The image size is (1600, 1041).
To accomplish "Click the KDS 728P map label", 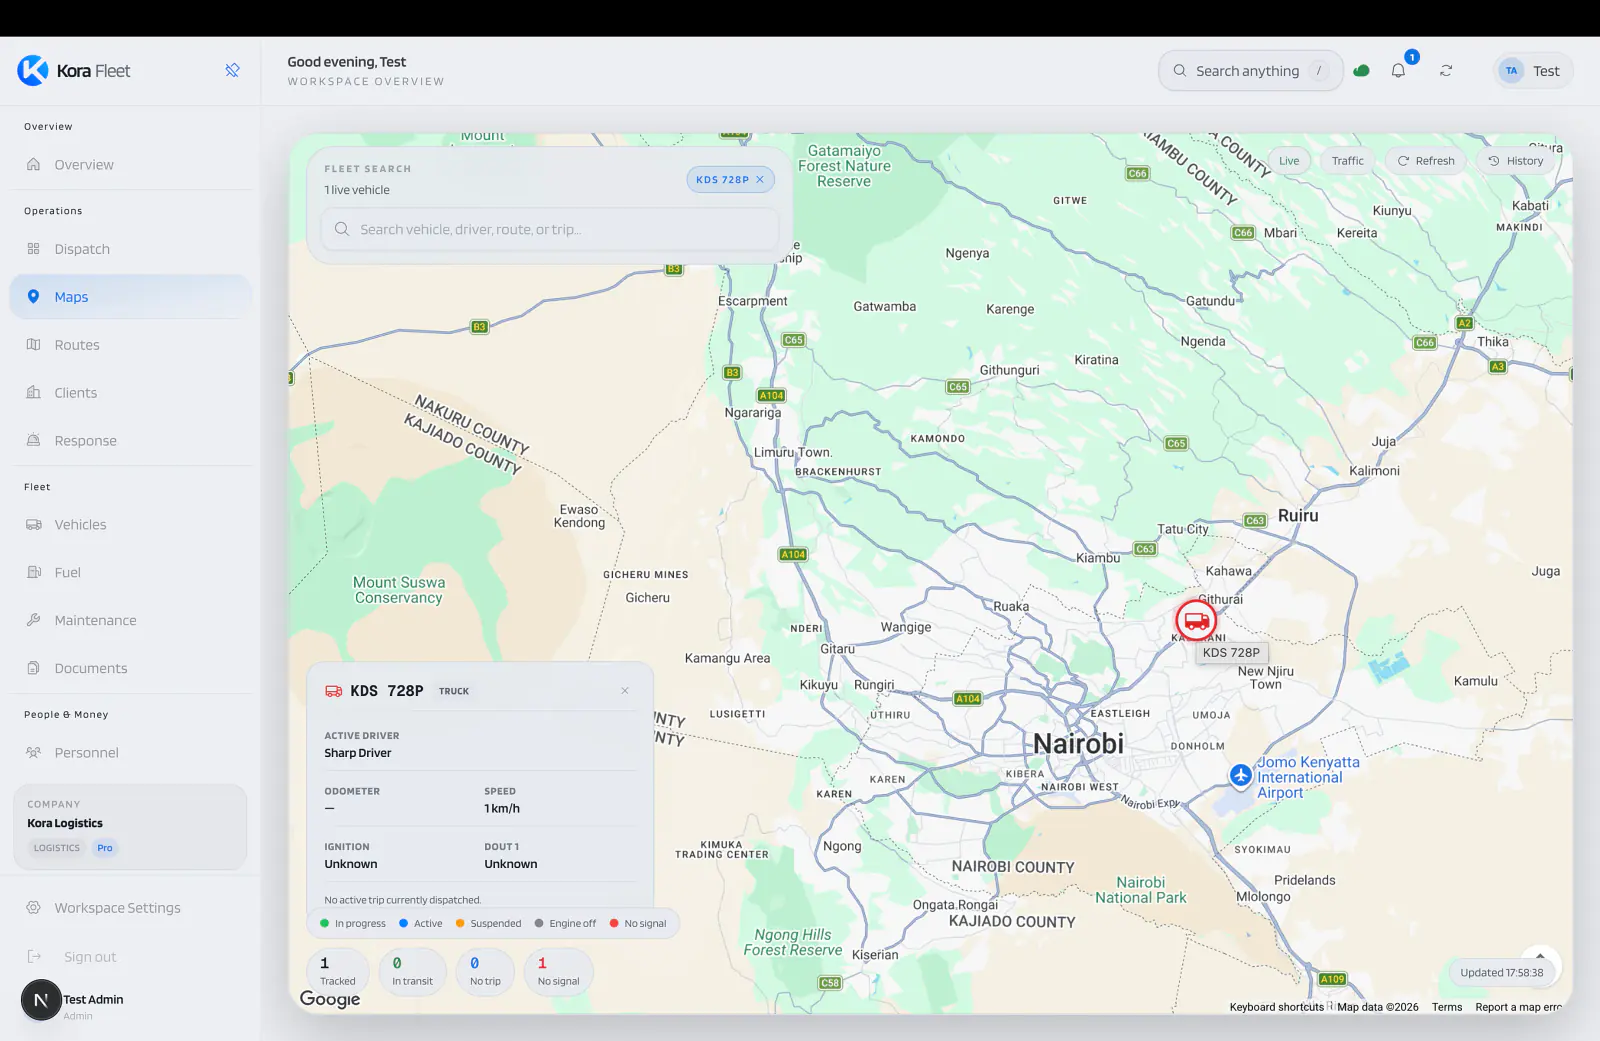I will click(x=1231, y=653).
